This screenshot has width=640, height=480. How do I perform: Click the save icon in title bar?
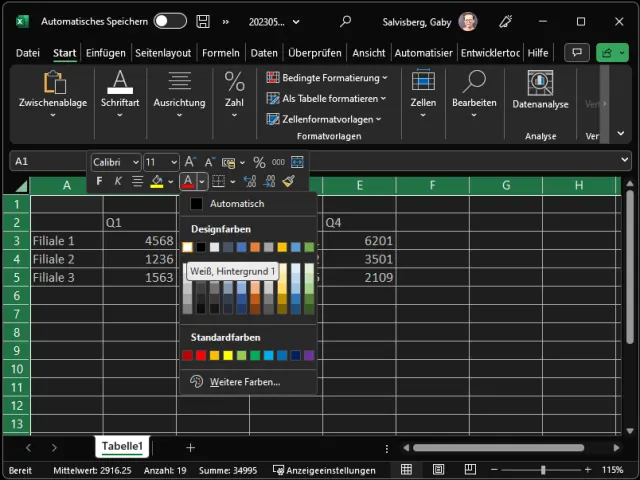[x=203, y=21]
